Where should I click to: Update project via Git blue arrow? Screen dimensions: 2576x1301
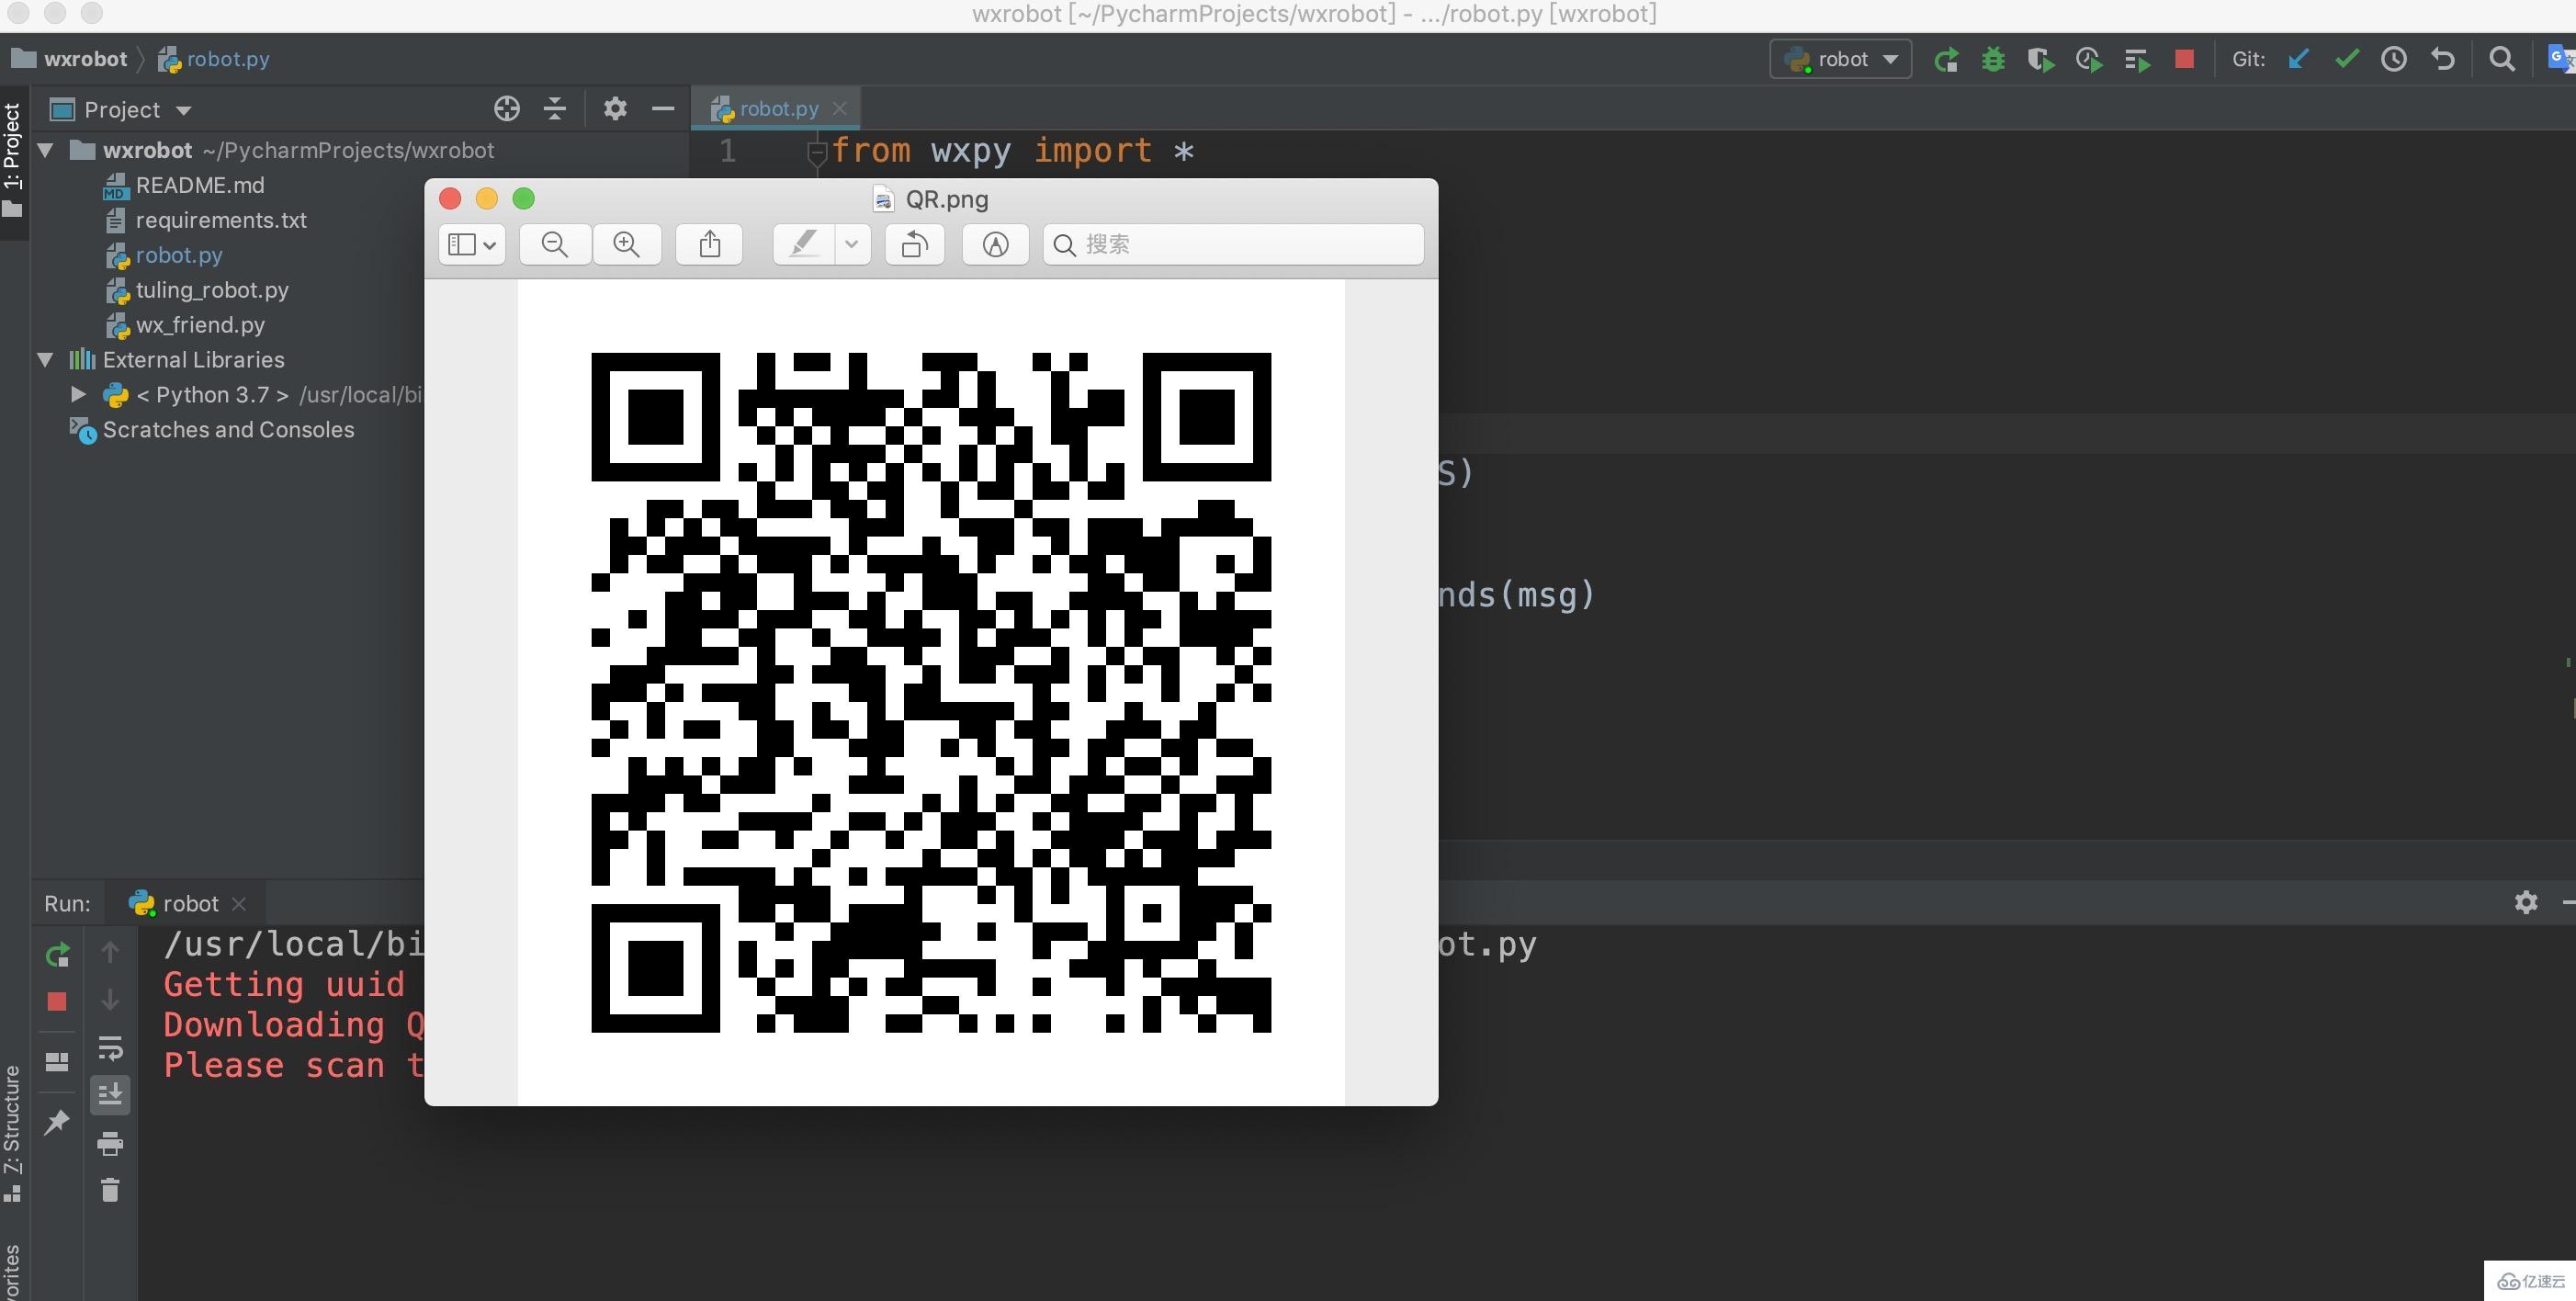pyautogui.click(x=2298, y=60)
